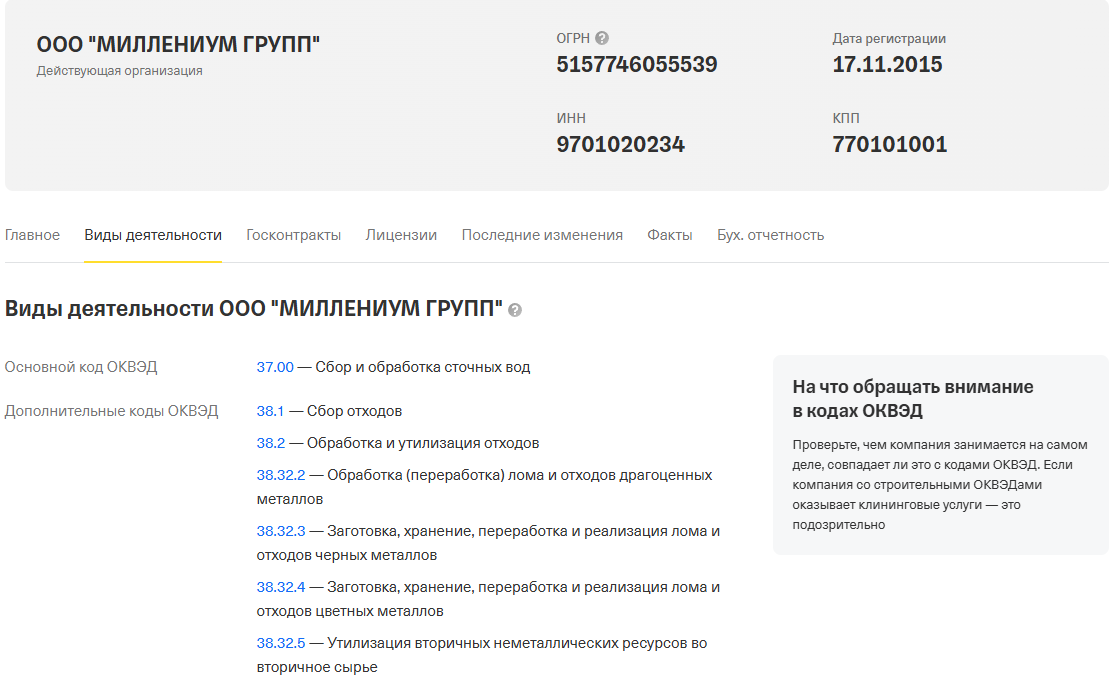Click the 38.2 code link
The width and height of the screenshot is (1114, 679).
point(270,443)
